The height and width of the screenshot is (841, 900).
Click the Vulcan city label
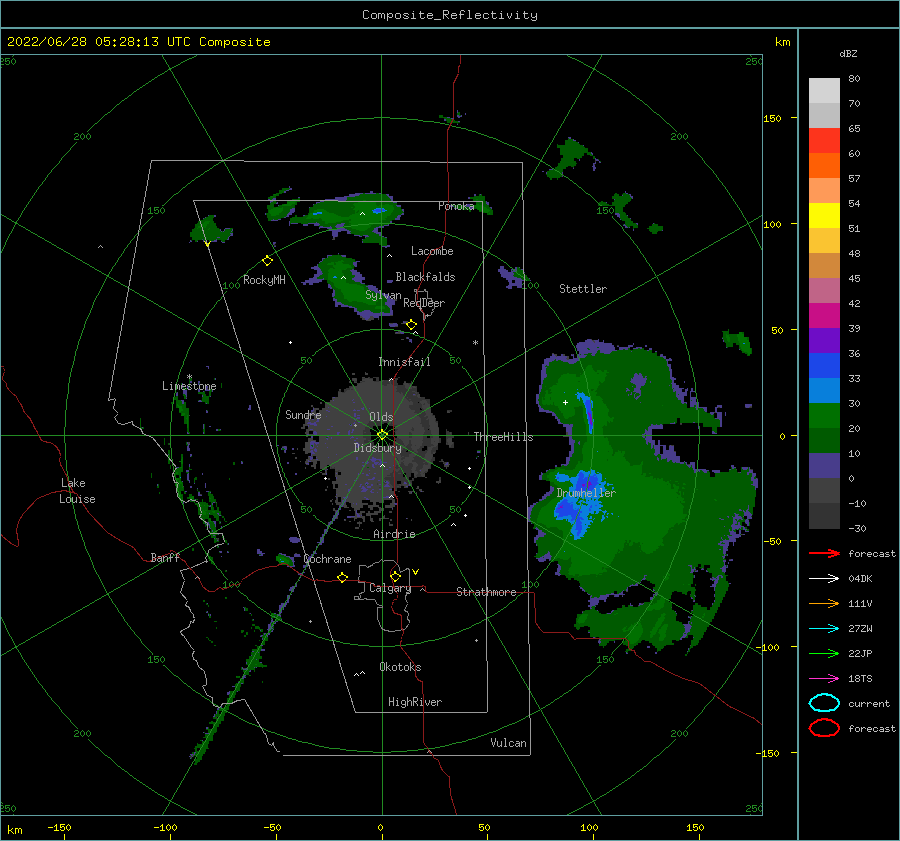(508, 743)
